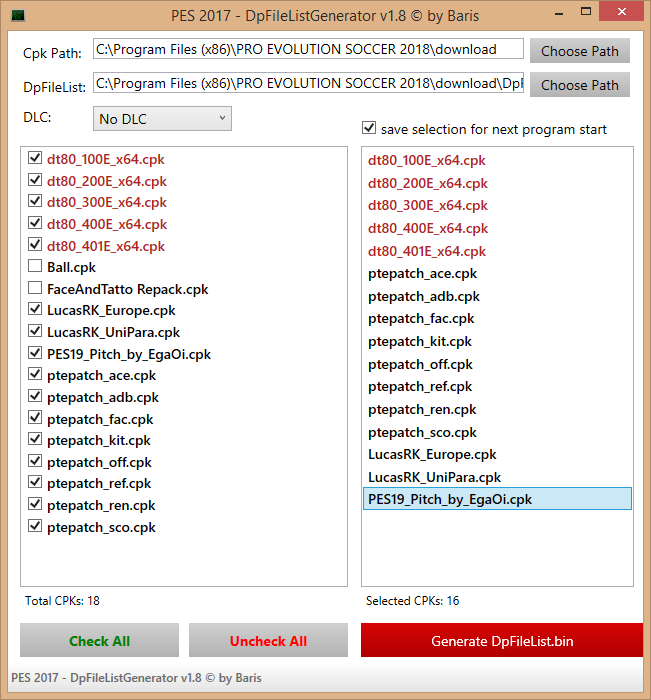Toggle PES19_Pitch_by_EgaOi.cpk checkbox
The image size is (651, 700).
(x=35, y=353)
